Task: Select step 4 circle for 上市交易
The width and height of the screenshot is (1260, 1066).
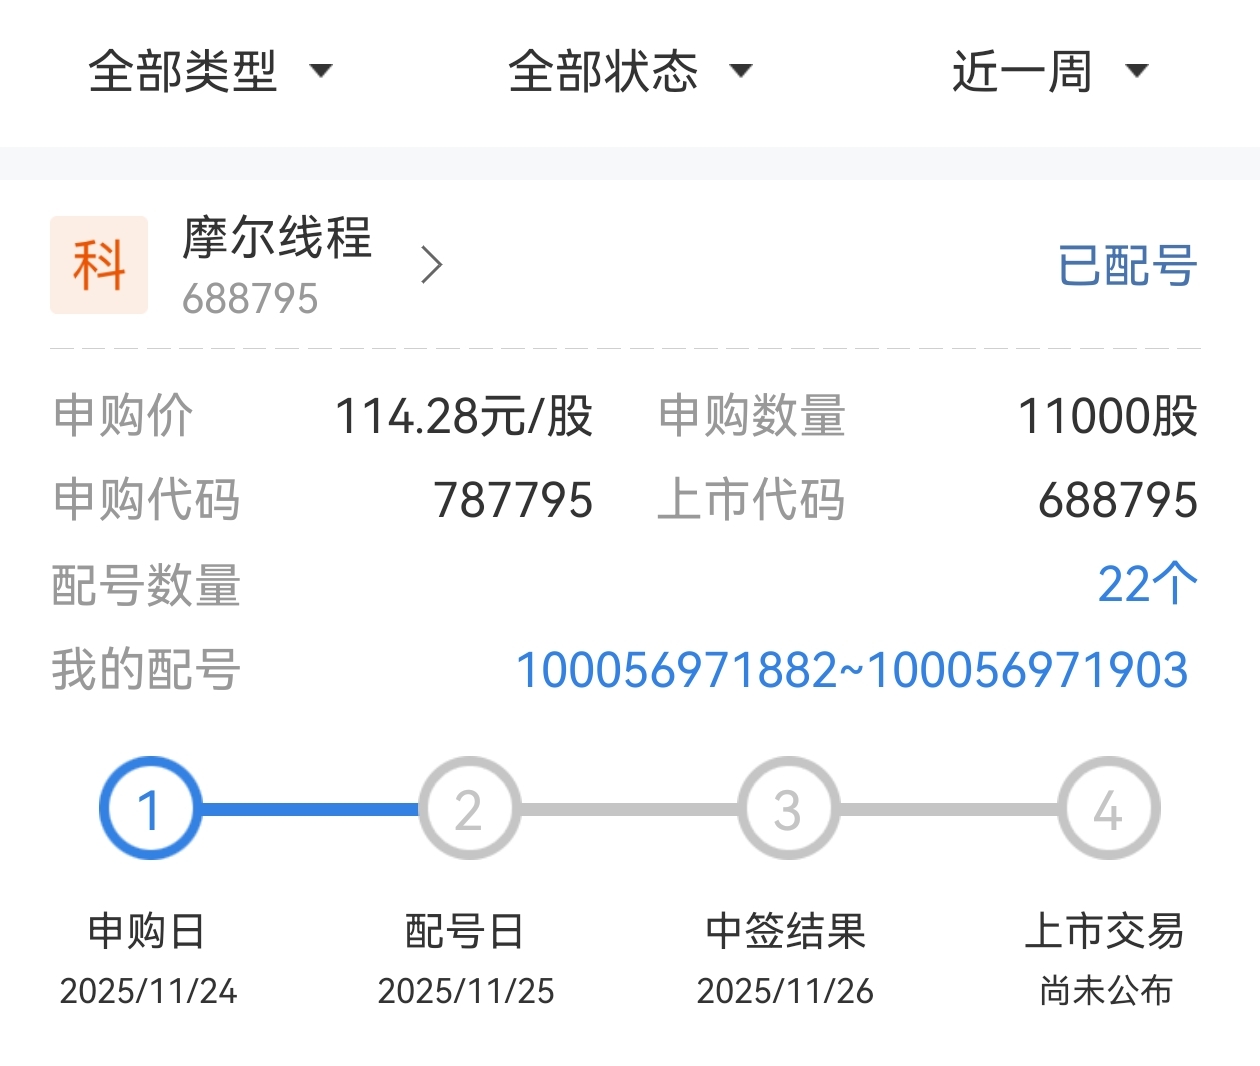Action: coord(1108,808)
